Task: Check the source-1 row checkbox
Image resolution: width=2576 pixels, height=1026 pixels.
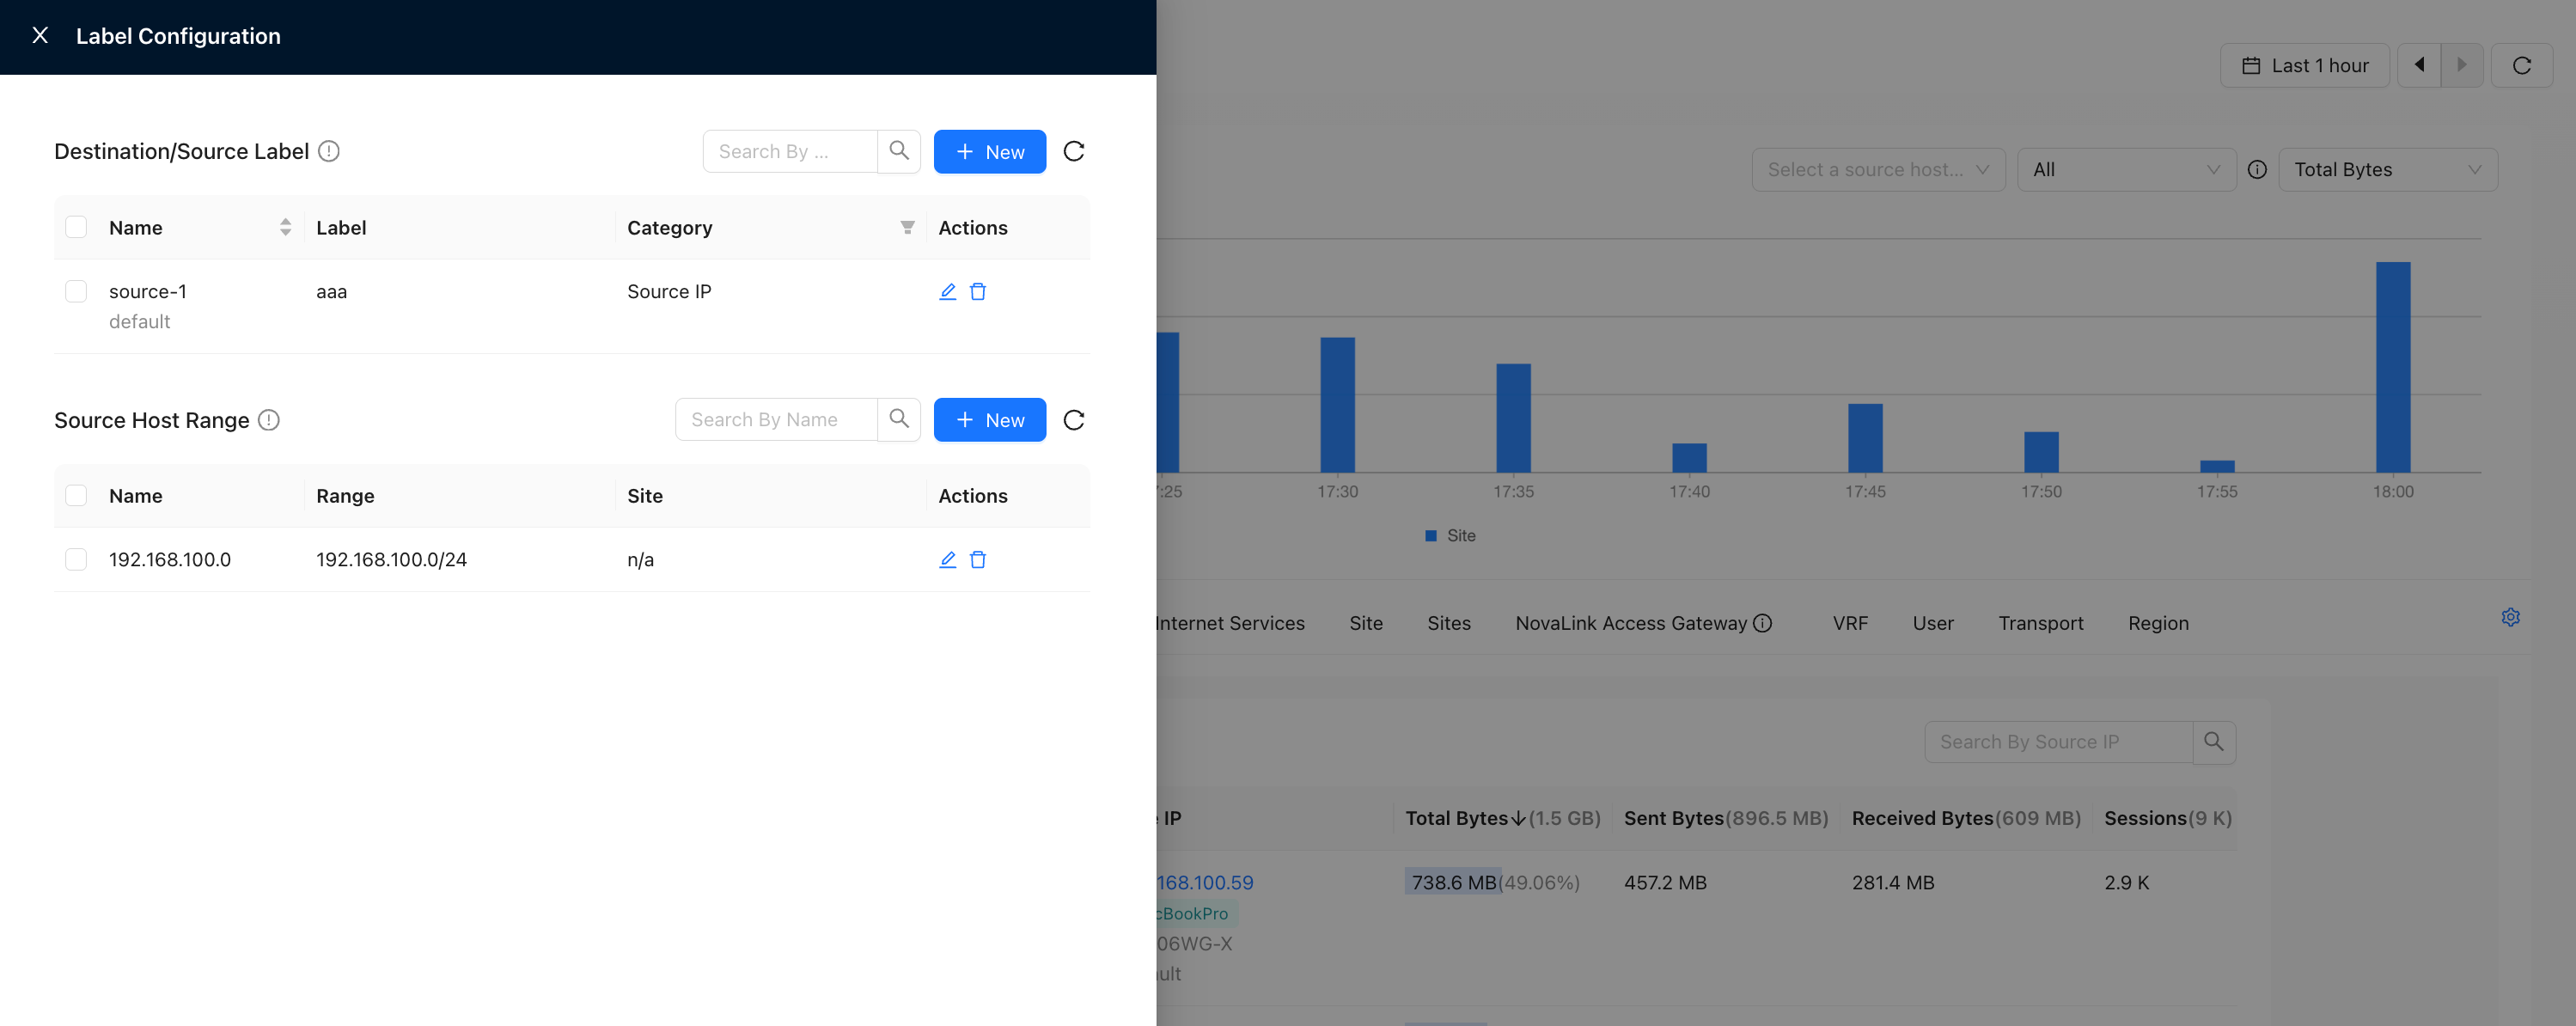Action: click(x=76, y=291)
